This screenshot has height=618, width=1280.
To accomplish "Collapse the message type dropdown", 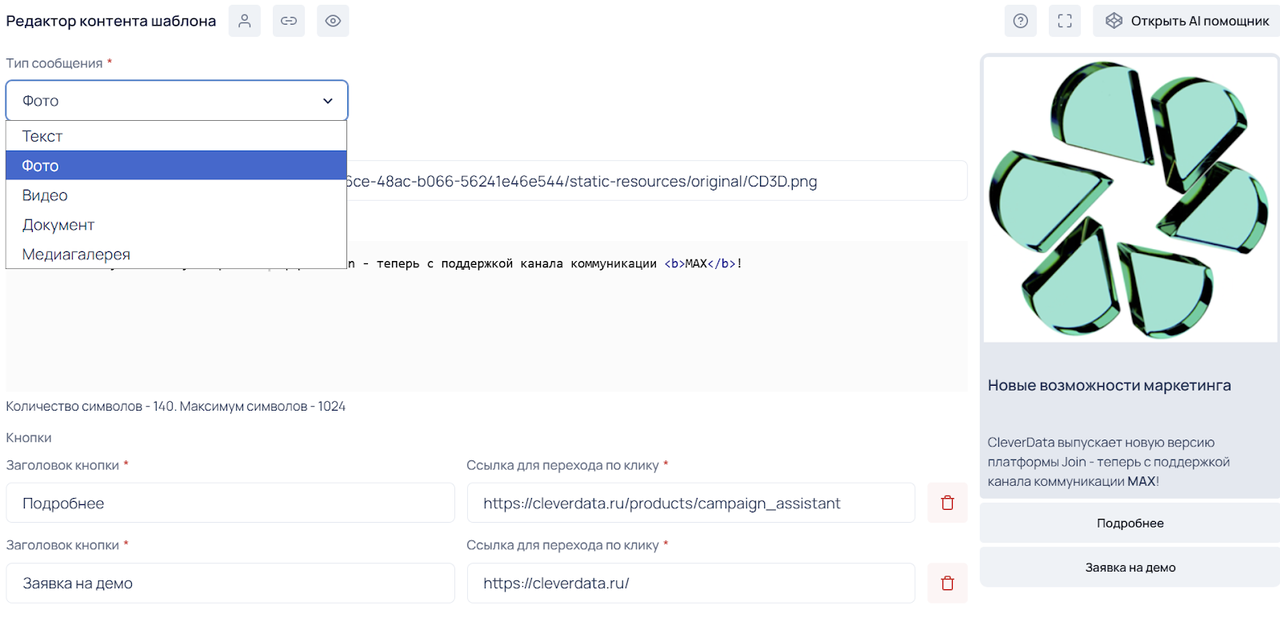I will (x=177, y=101).
